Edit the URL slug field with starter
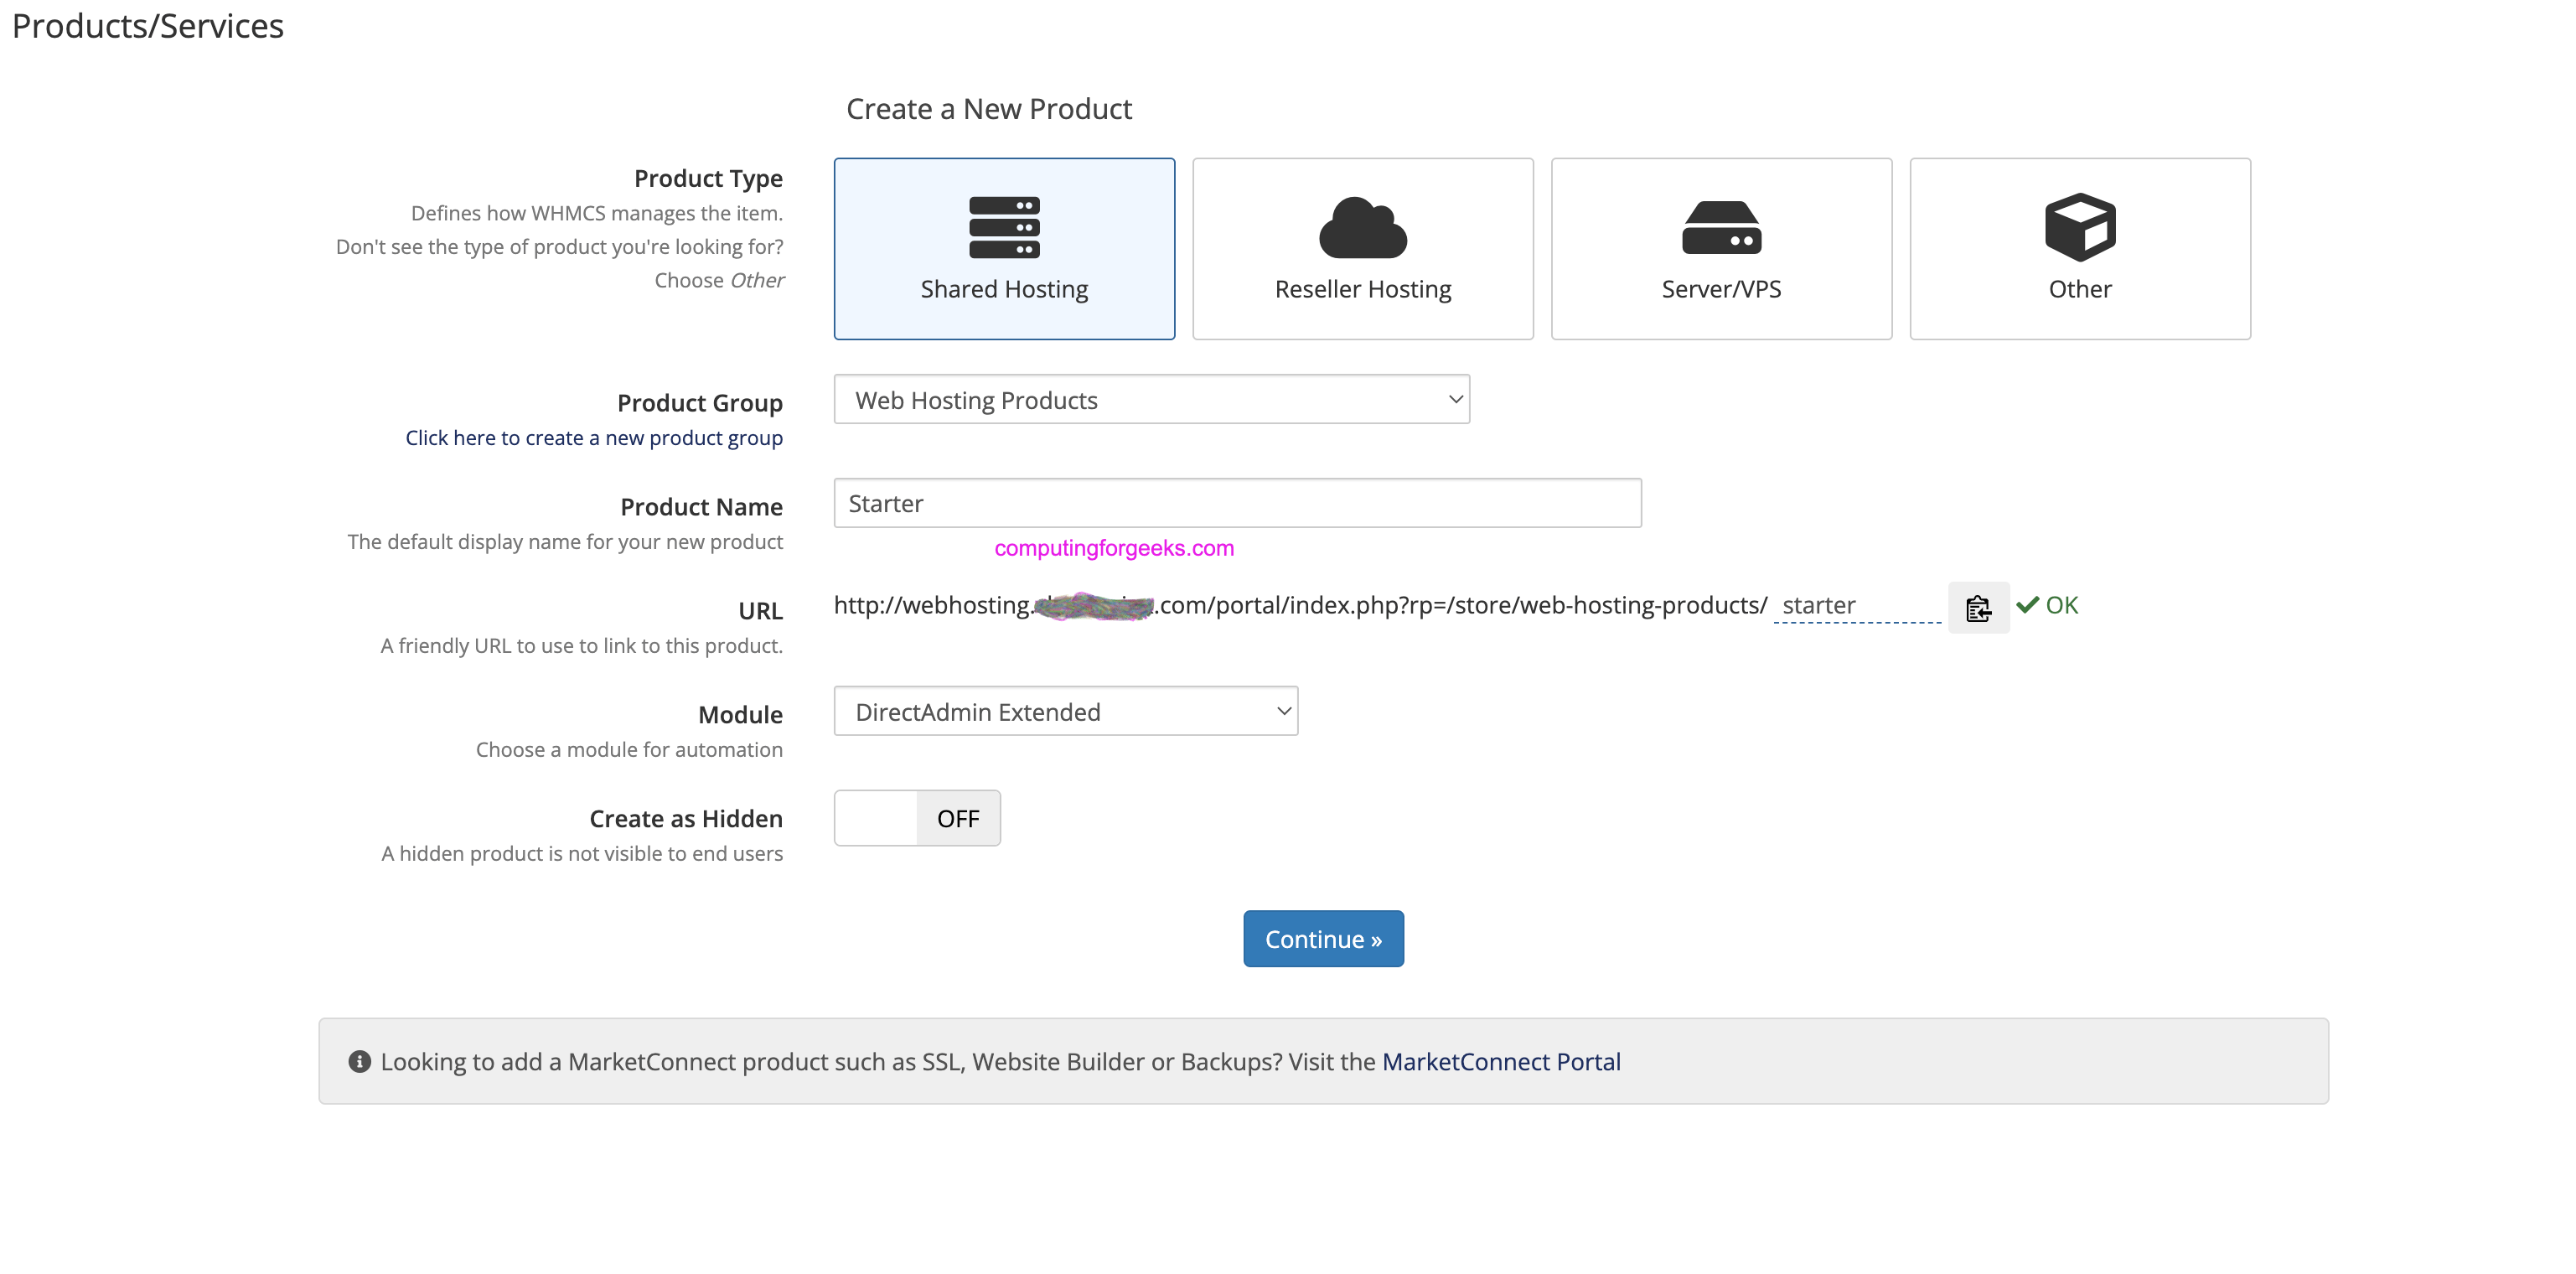This screenshot has height=1274, width=2576. pyautogui.click(x=1858, y=606)
